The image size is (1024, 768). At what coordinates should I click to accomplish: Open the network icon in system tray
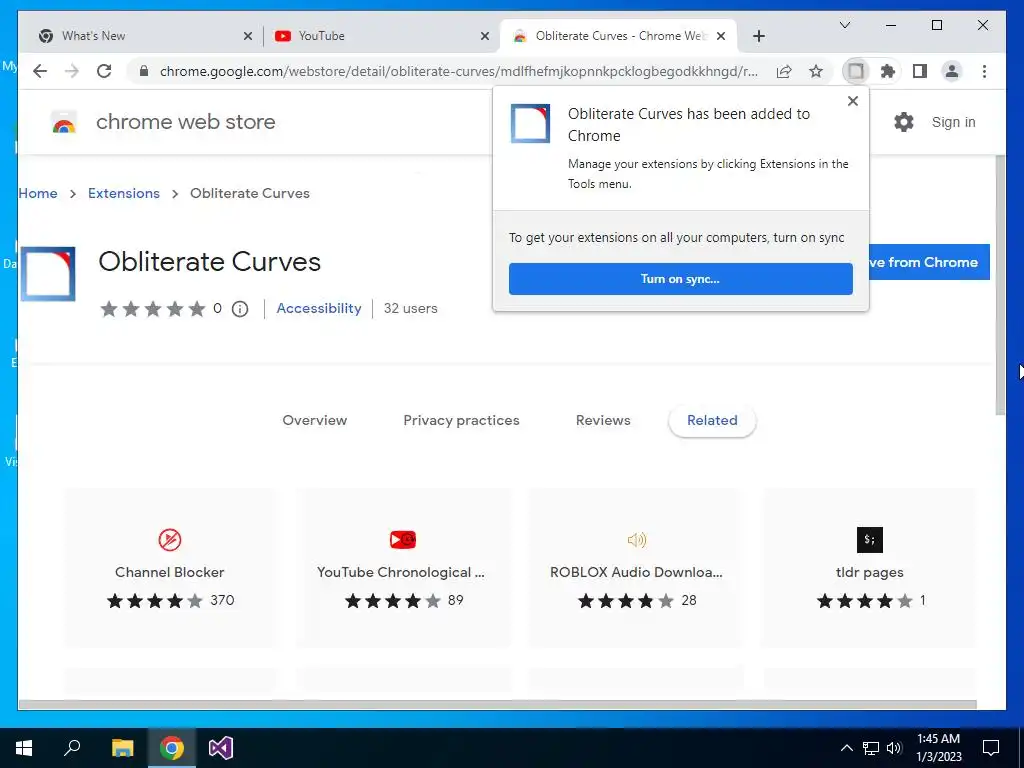[x=871, y=748]
